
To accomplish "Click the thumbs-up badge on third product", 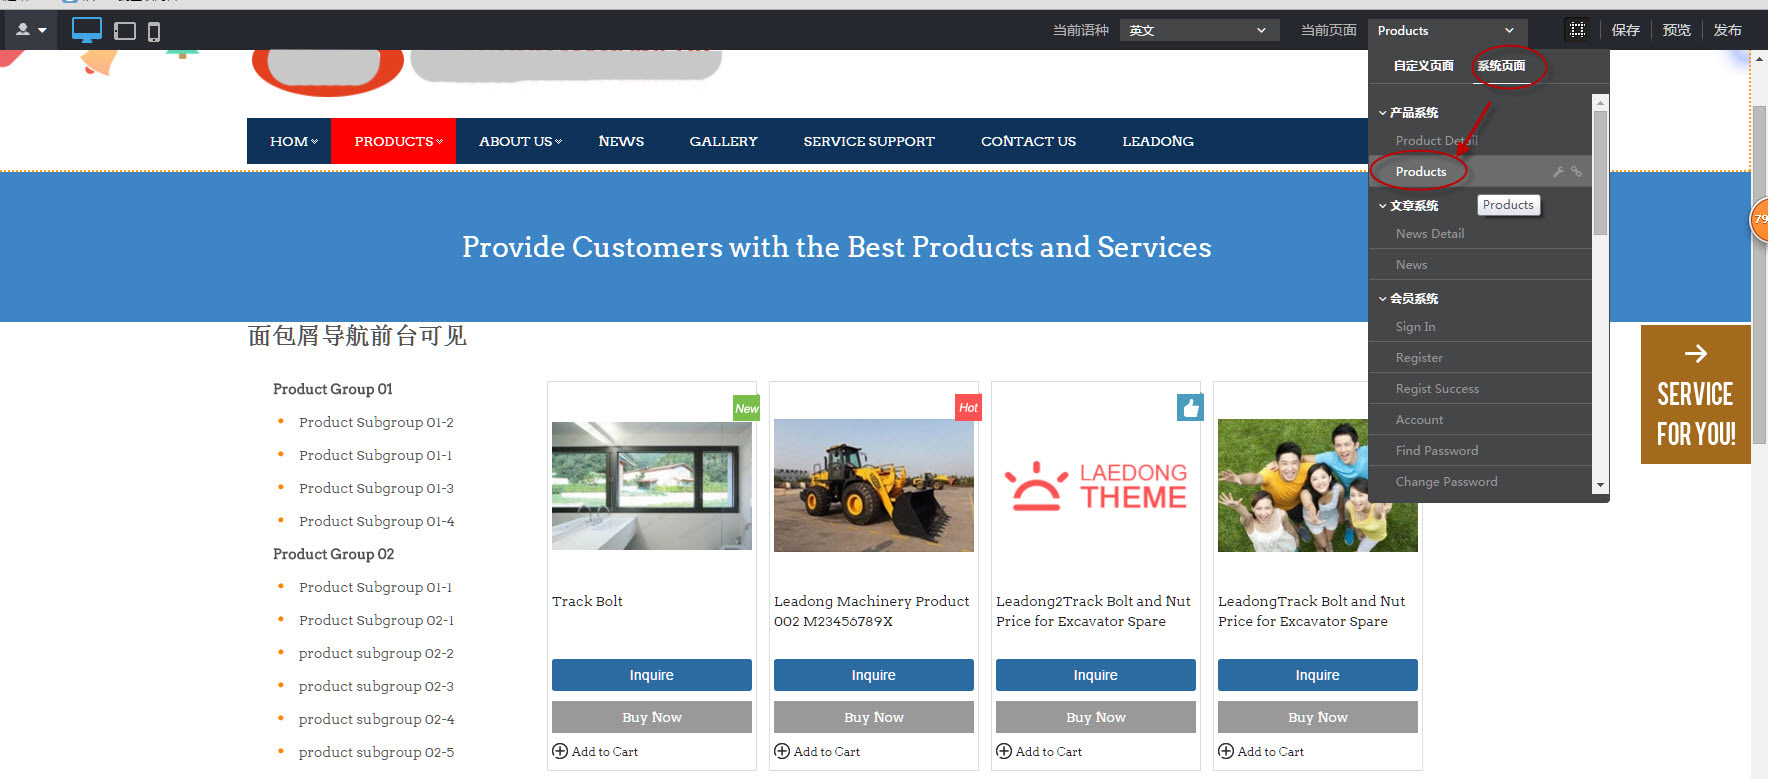I will (1190, 408).
